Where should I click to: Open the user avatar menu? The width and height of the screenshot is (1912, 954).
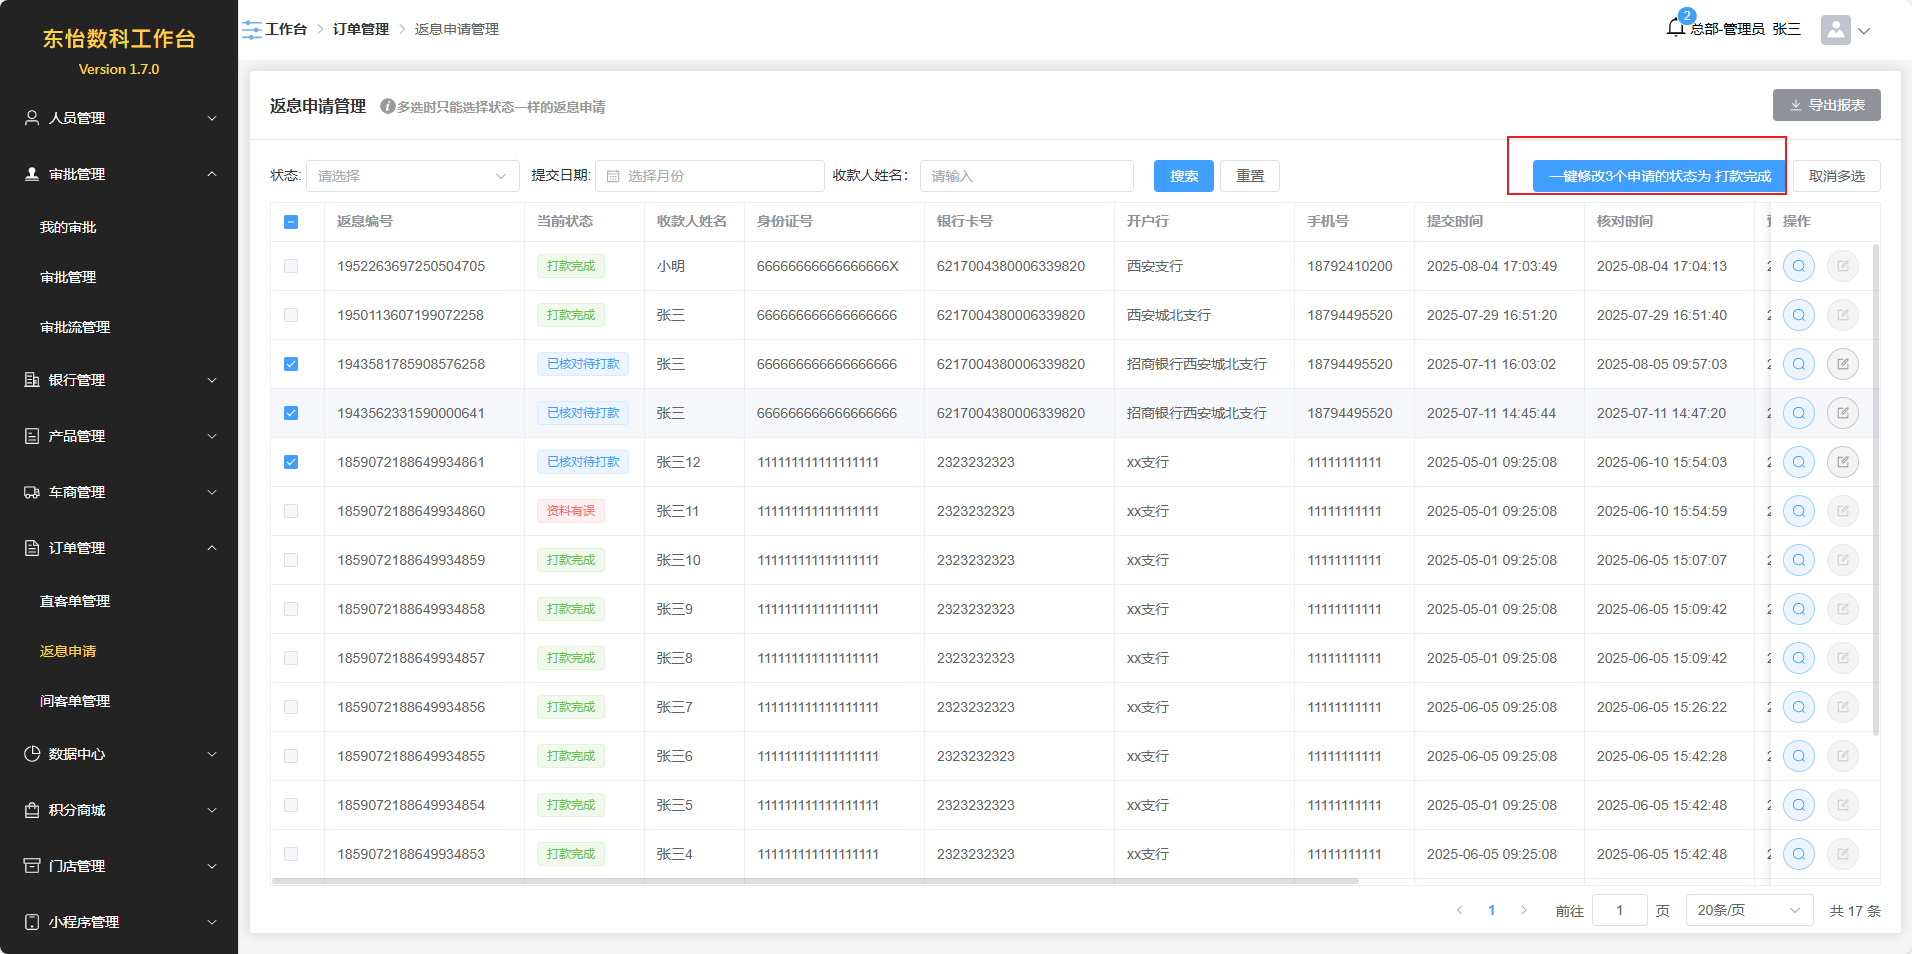click(1836, 30)
